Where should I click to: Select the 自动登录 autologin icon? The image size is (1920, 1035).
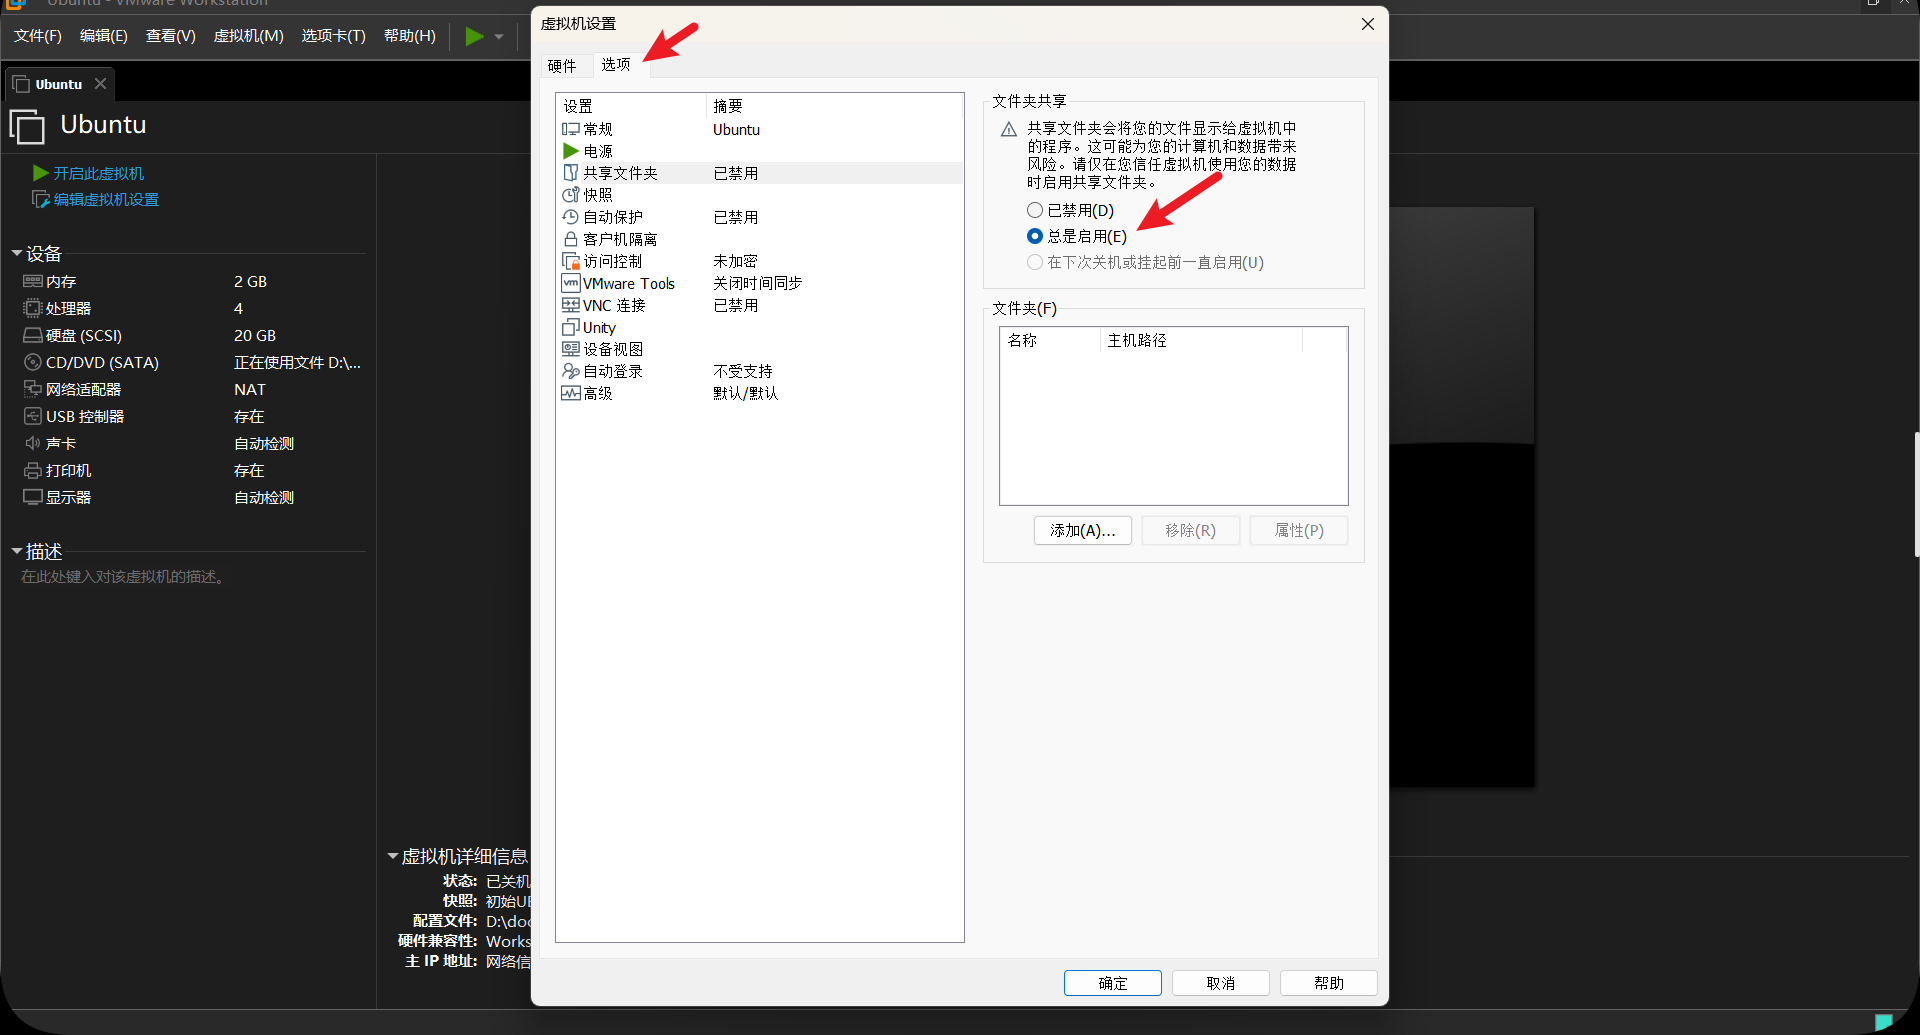tap(571, 371)
